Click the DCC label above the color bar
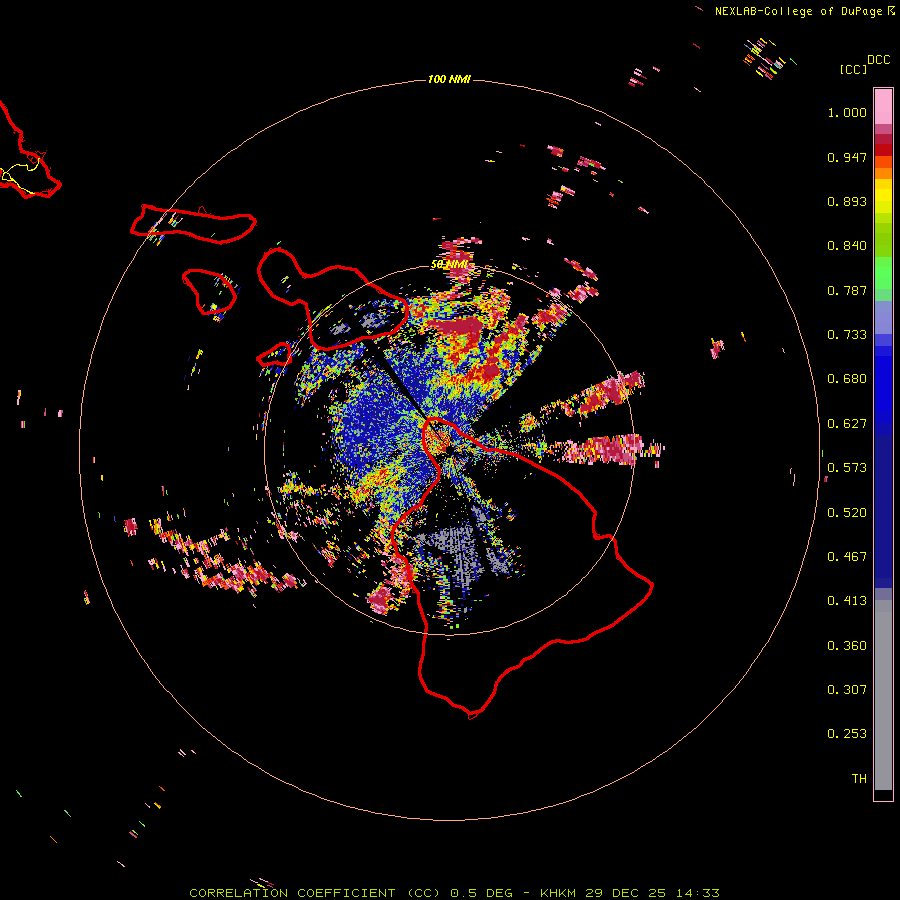This screenshot has width=900, height=900. [879, 60]
